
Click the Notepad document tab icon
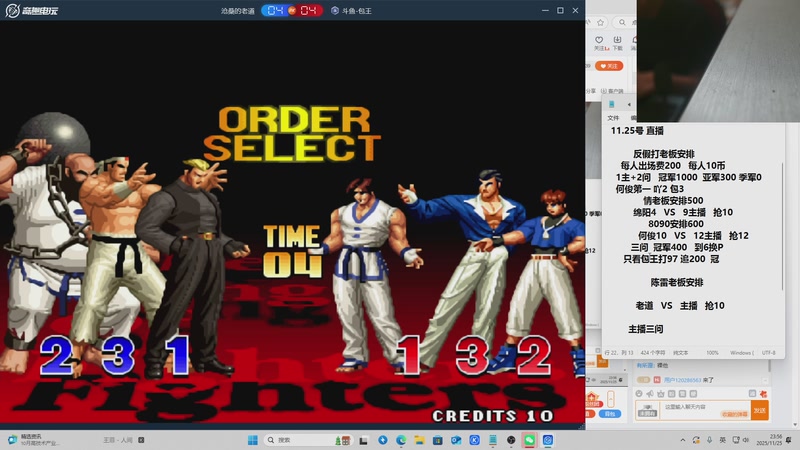coord(612,104)
